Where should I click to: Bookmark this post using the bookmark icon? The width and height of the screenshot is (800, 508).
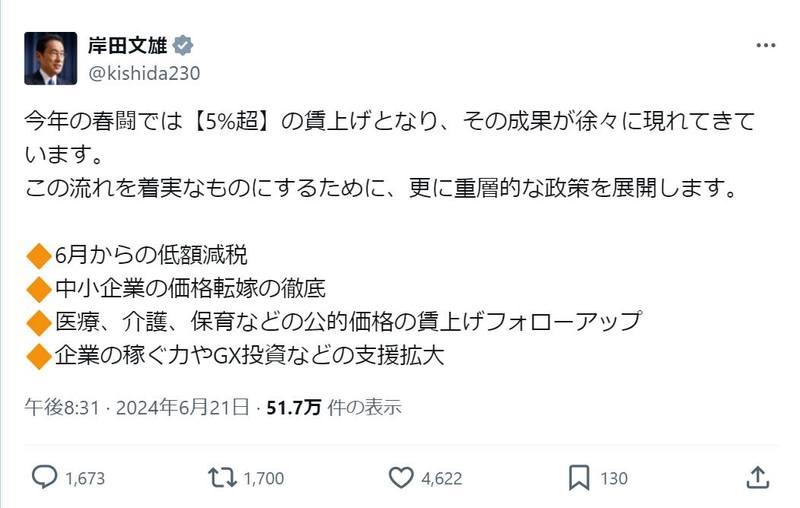click(x=578, y=477)
